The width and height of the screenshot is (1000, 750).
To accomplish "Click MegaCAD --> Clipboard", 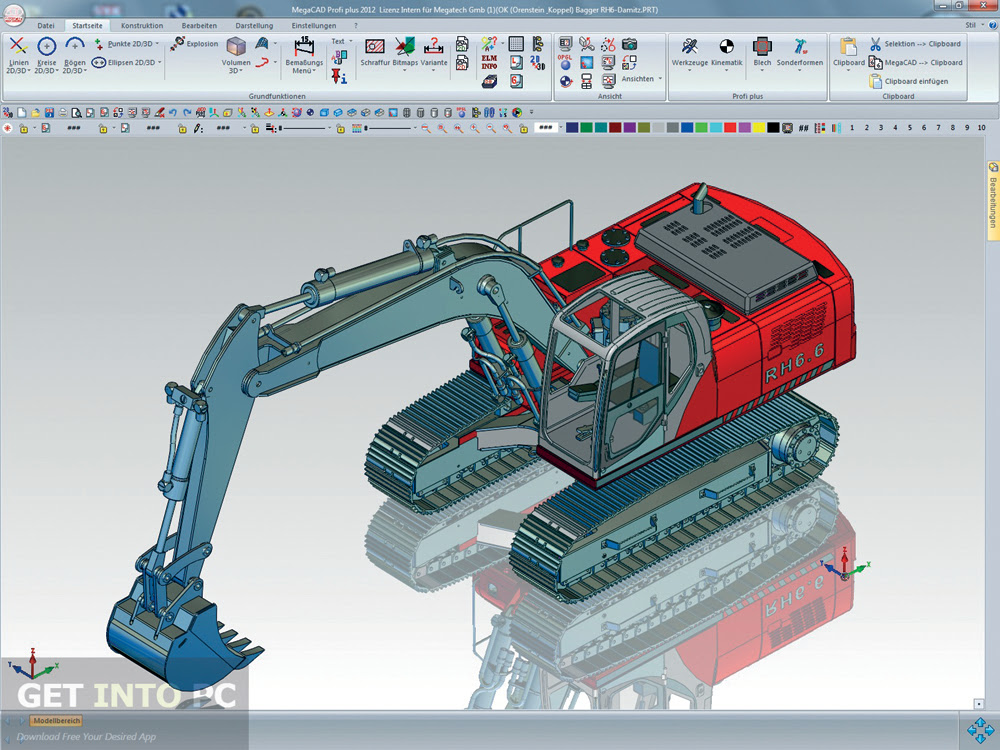I will click(915, 62).
